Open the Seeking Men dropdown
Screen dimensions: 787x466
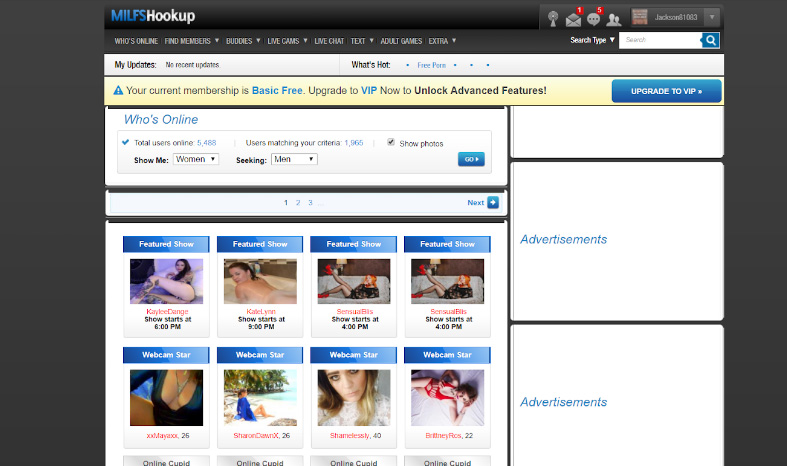point(294,159)
